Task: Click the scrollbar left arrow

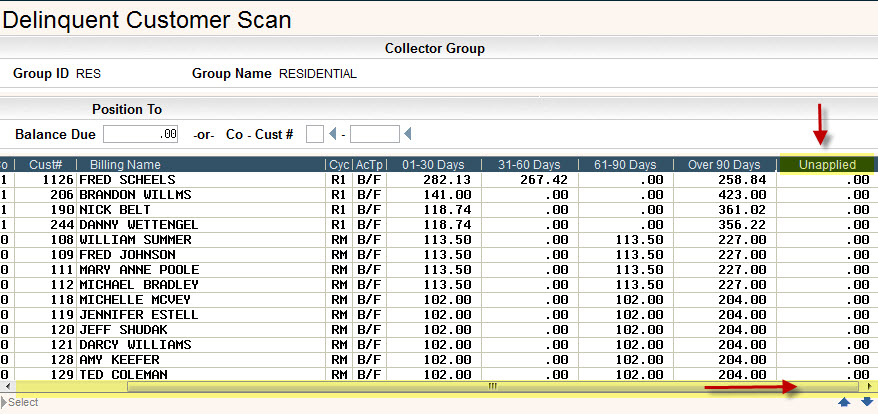Action: (x=7, y=387)
